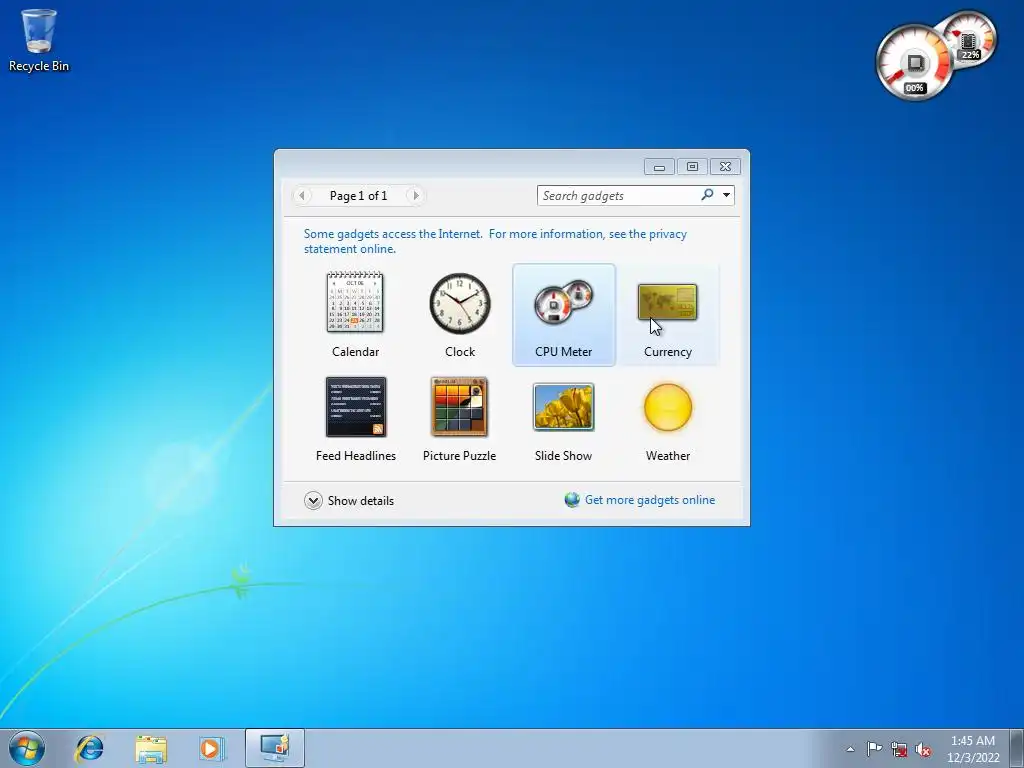
Task: Click the Desktop Gadget Gallery taskbar button
Action: tap(275, 748)
